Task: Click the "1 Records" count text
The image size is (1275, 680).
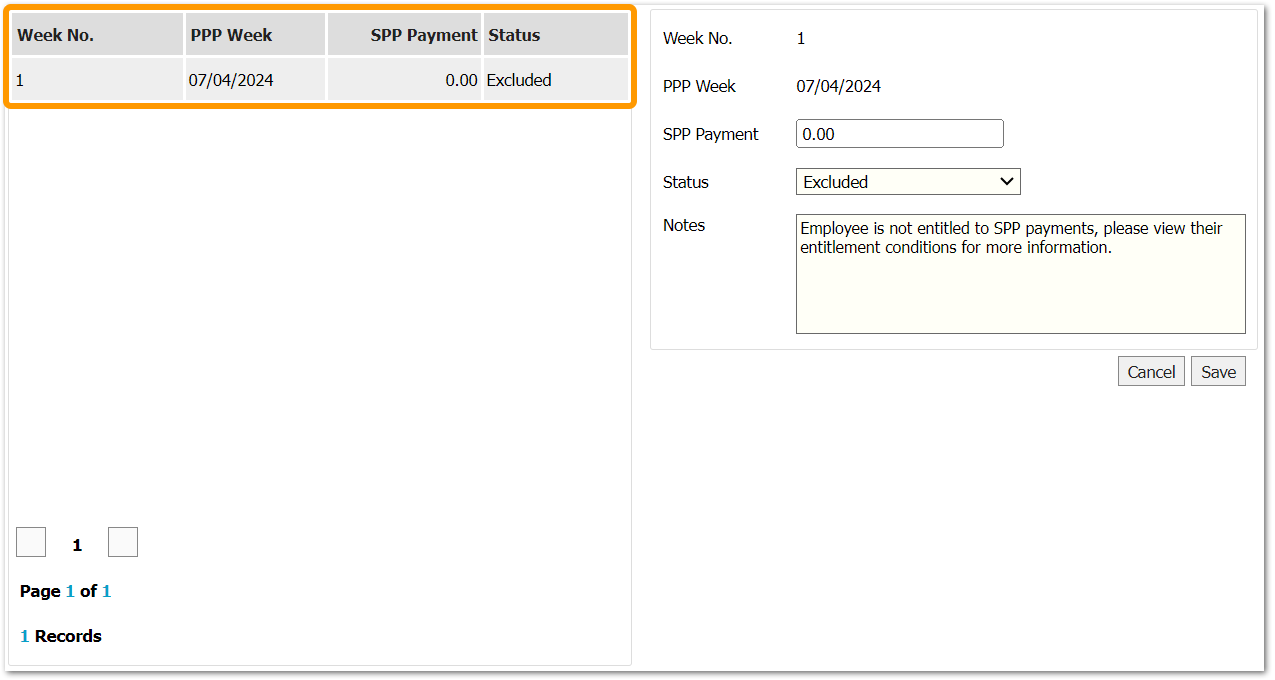Action: pyautogui.click(x=61, y=636)
